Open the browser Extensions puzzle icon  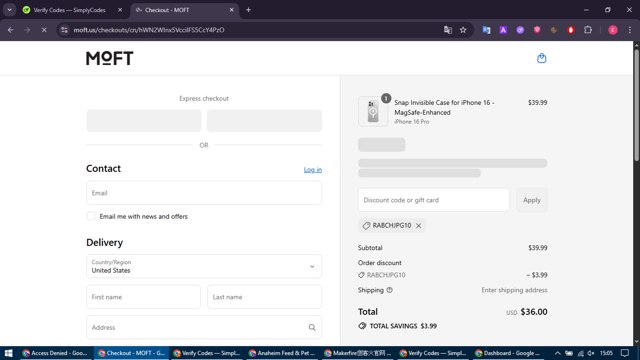pos(588,30)
